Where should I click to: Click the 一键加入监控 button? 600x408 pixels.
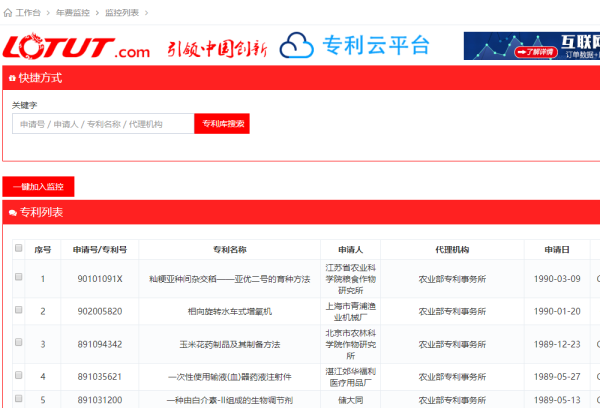tap(38, 187)
